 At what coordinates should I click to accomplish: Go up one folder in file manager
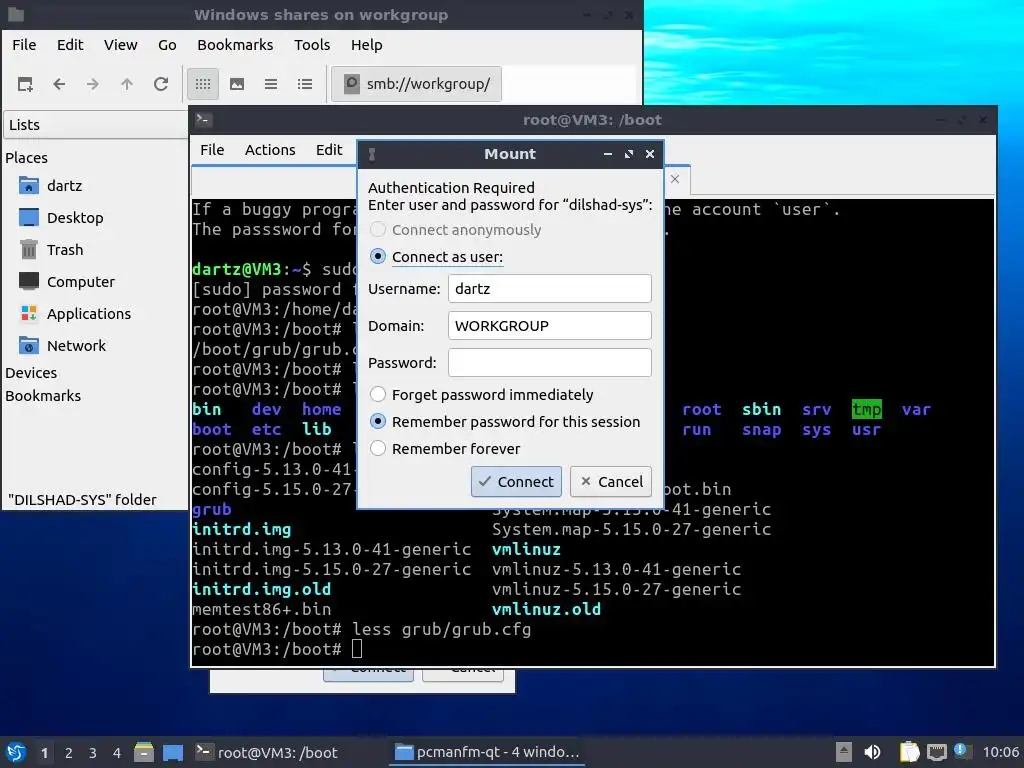pos(127,84)
